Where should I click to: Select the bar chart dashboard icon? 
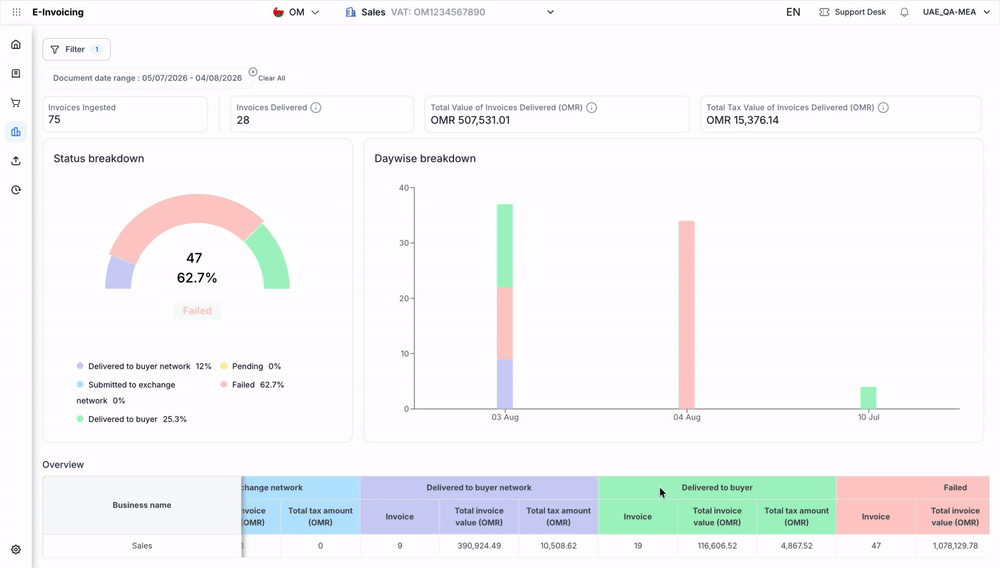(16, 132)
